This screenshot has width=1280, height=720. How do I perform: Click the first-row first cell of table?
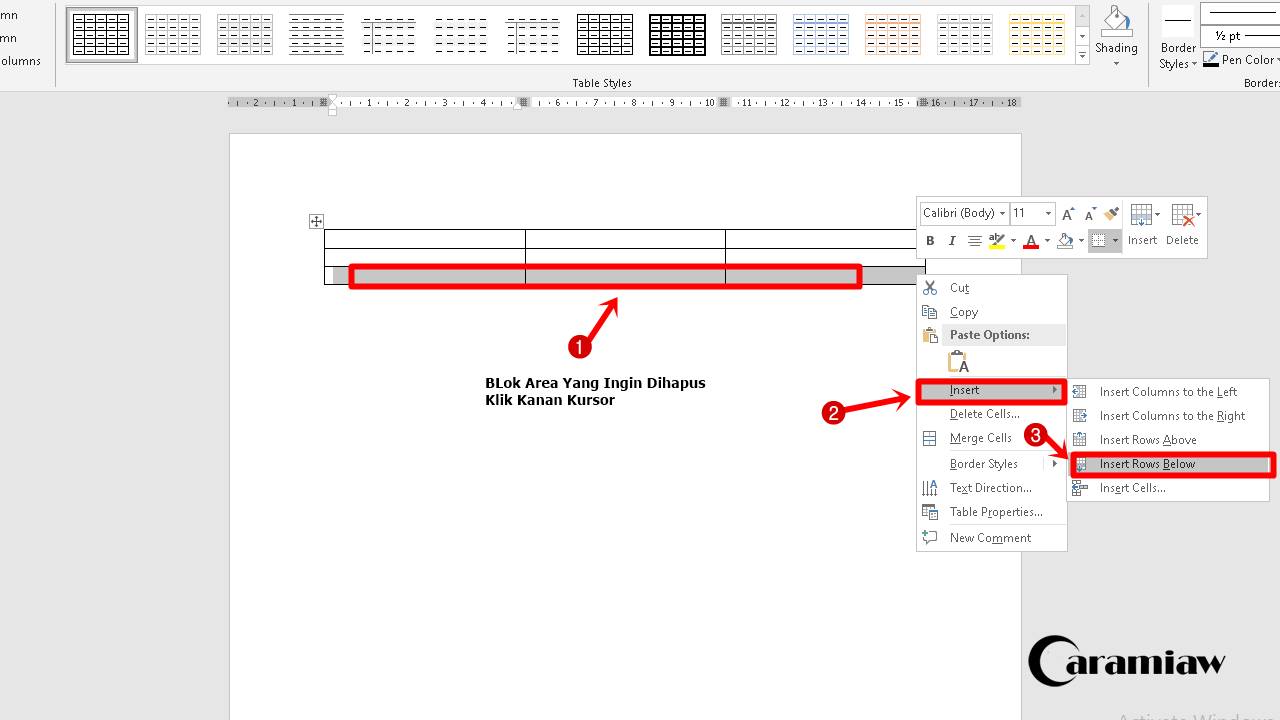point(425,239)
